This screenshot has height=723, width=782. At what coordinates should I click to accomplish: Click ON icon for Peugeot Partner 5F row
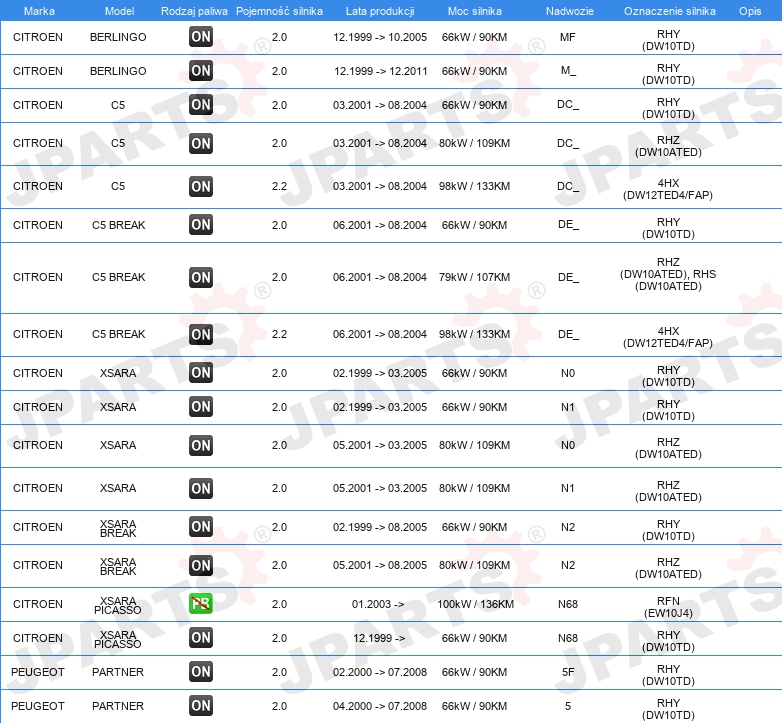[x=201, y=672]
